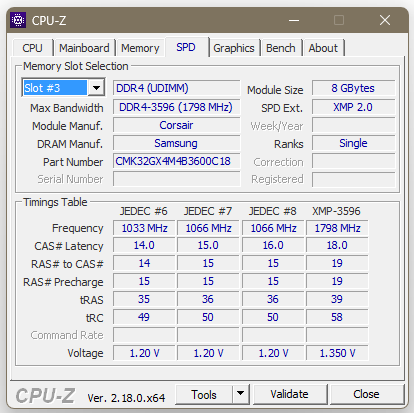
Task: Click the 49 tRC cell
Action: pos(144,317)
